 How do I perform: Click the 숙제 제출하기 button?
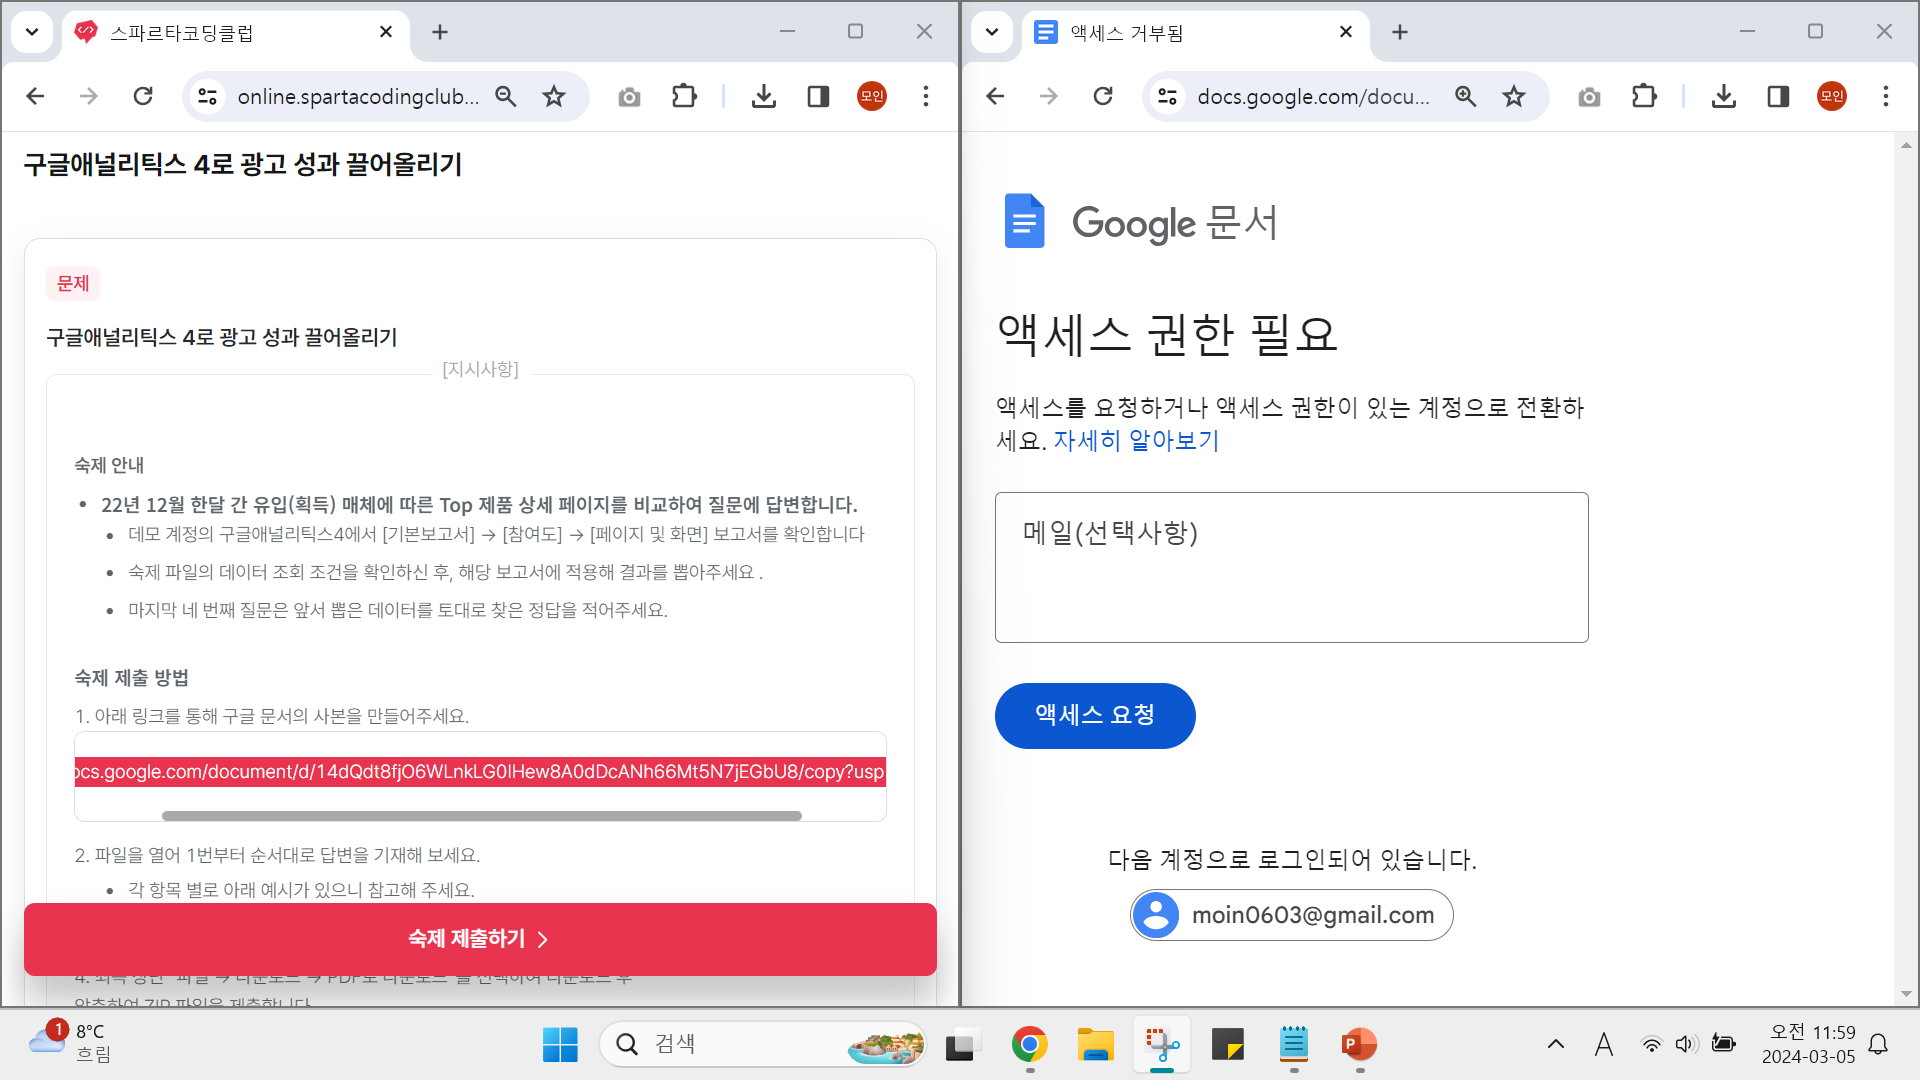(480, 939)
